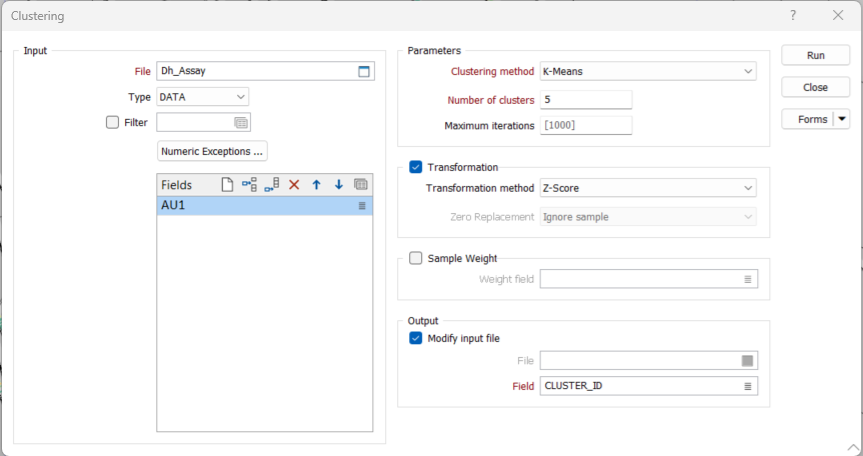The height and width of the screenshot is (456, 863).
Task: Open the Forms button dropdown arrow
Action: pyautogui.click(x=842, y=119)
